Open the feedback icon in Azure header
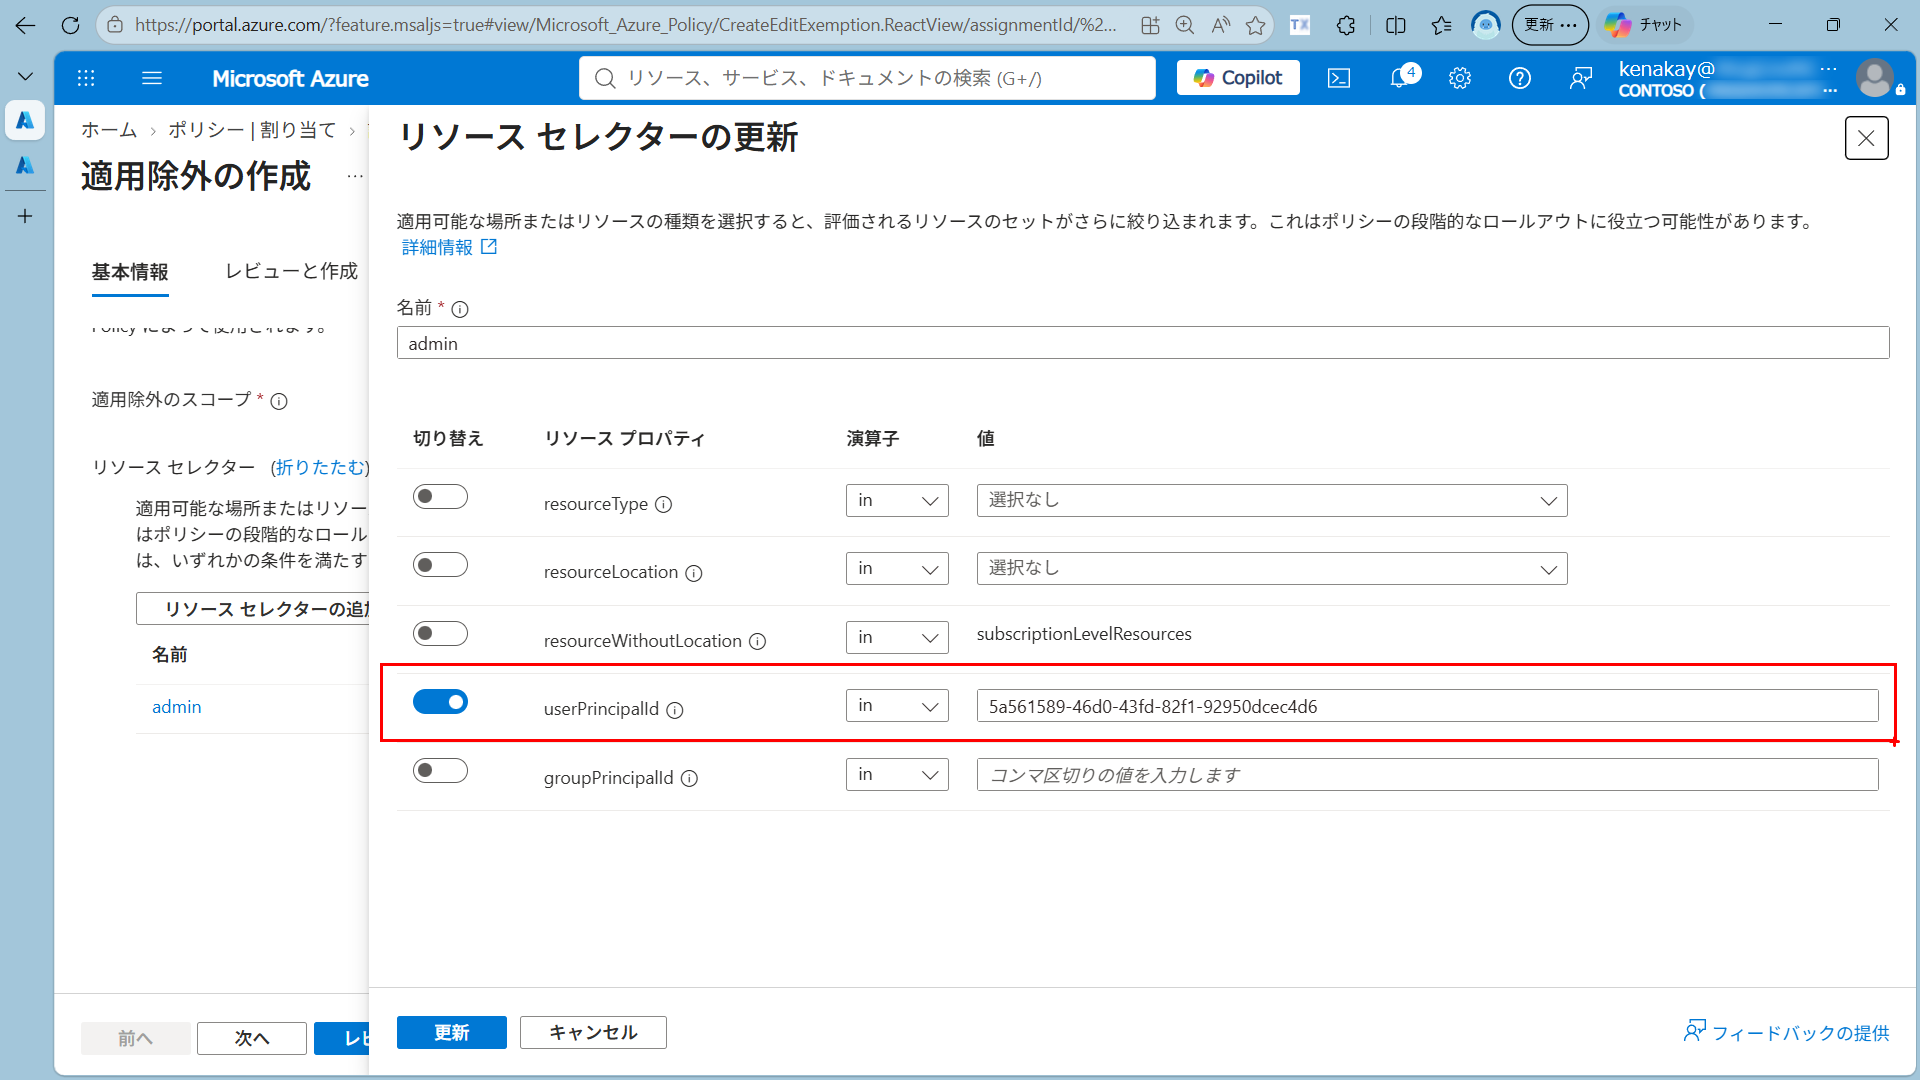Image resolution: width=1920 pixels, height=1080 pixels. [1581, 78]
